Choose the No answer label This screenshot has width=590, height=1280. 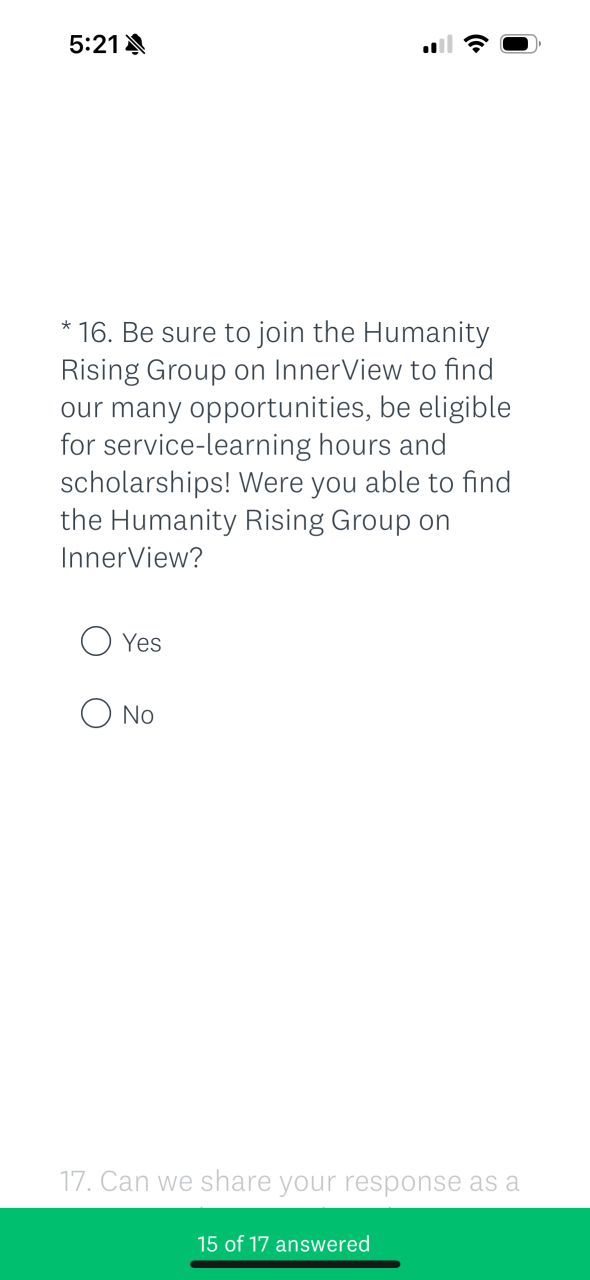pyautogui.click(x=138, y=715)
